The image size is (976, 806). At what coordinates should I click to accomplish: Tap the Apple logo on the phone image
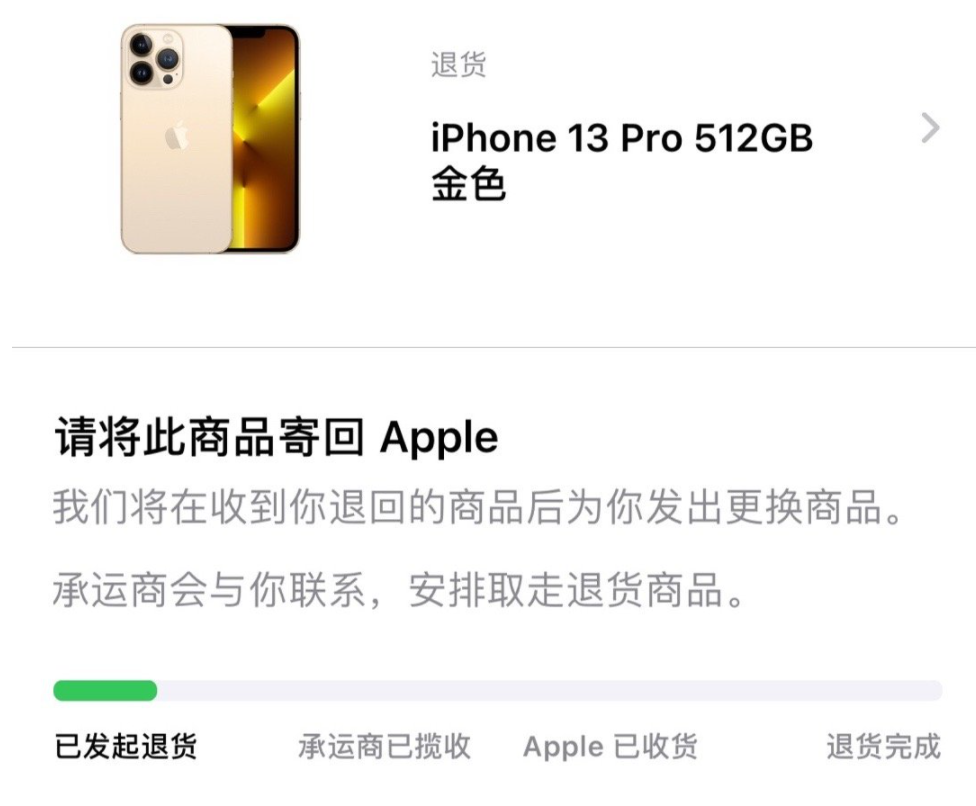[177, 135]
